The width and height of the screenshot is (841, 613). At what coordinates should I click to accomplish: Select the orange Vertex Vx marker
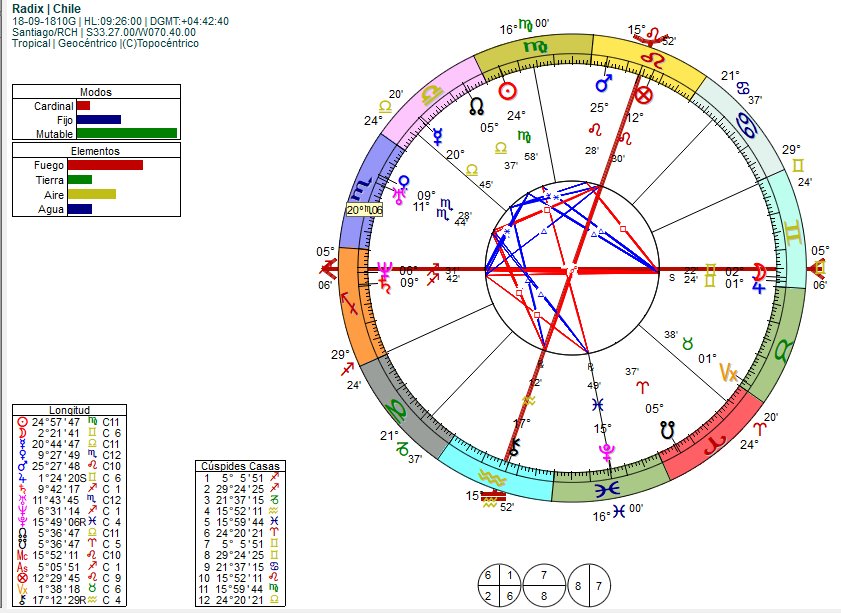pyautogui.click(x=728, y=372)
